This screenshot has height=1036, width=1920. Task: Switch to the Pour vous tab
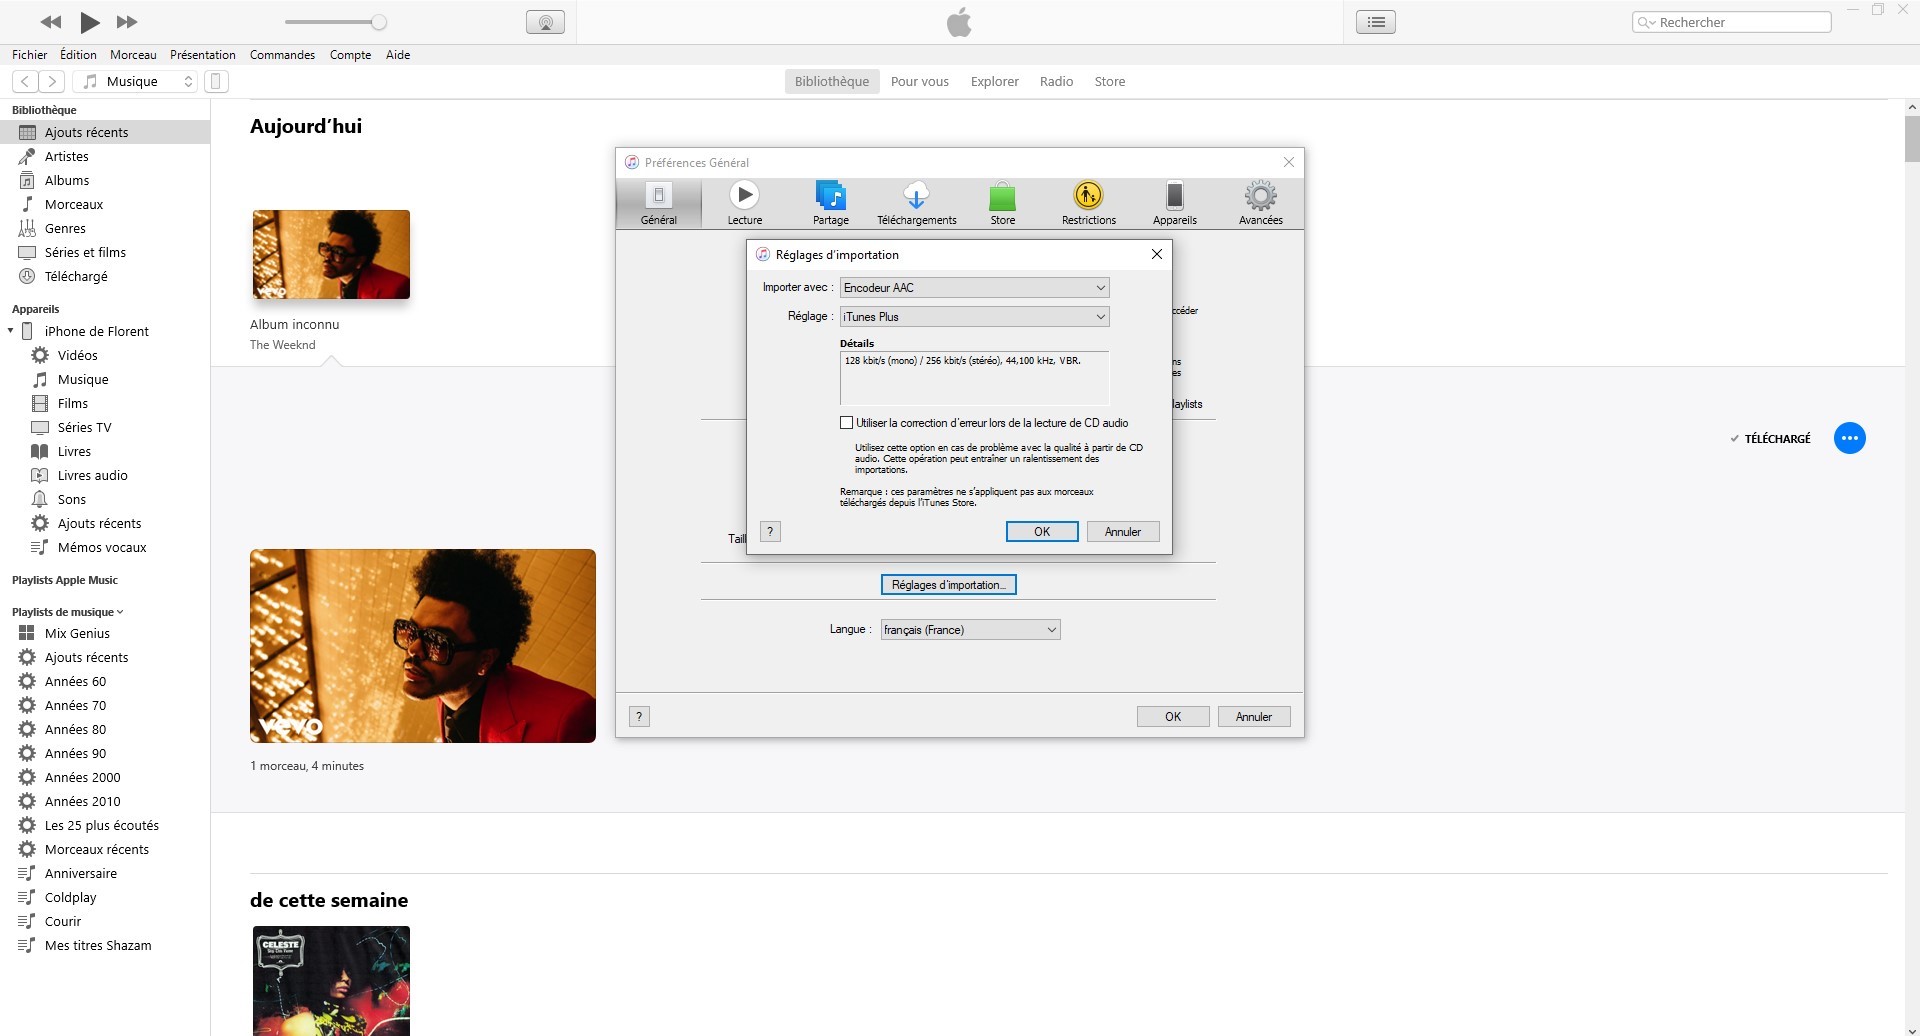(919, 82)
